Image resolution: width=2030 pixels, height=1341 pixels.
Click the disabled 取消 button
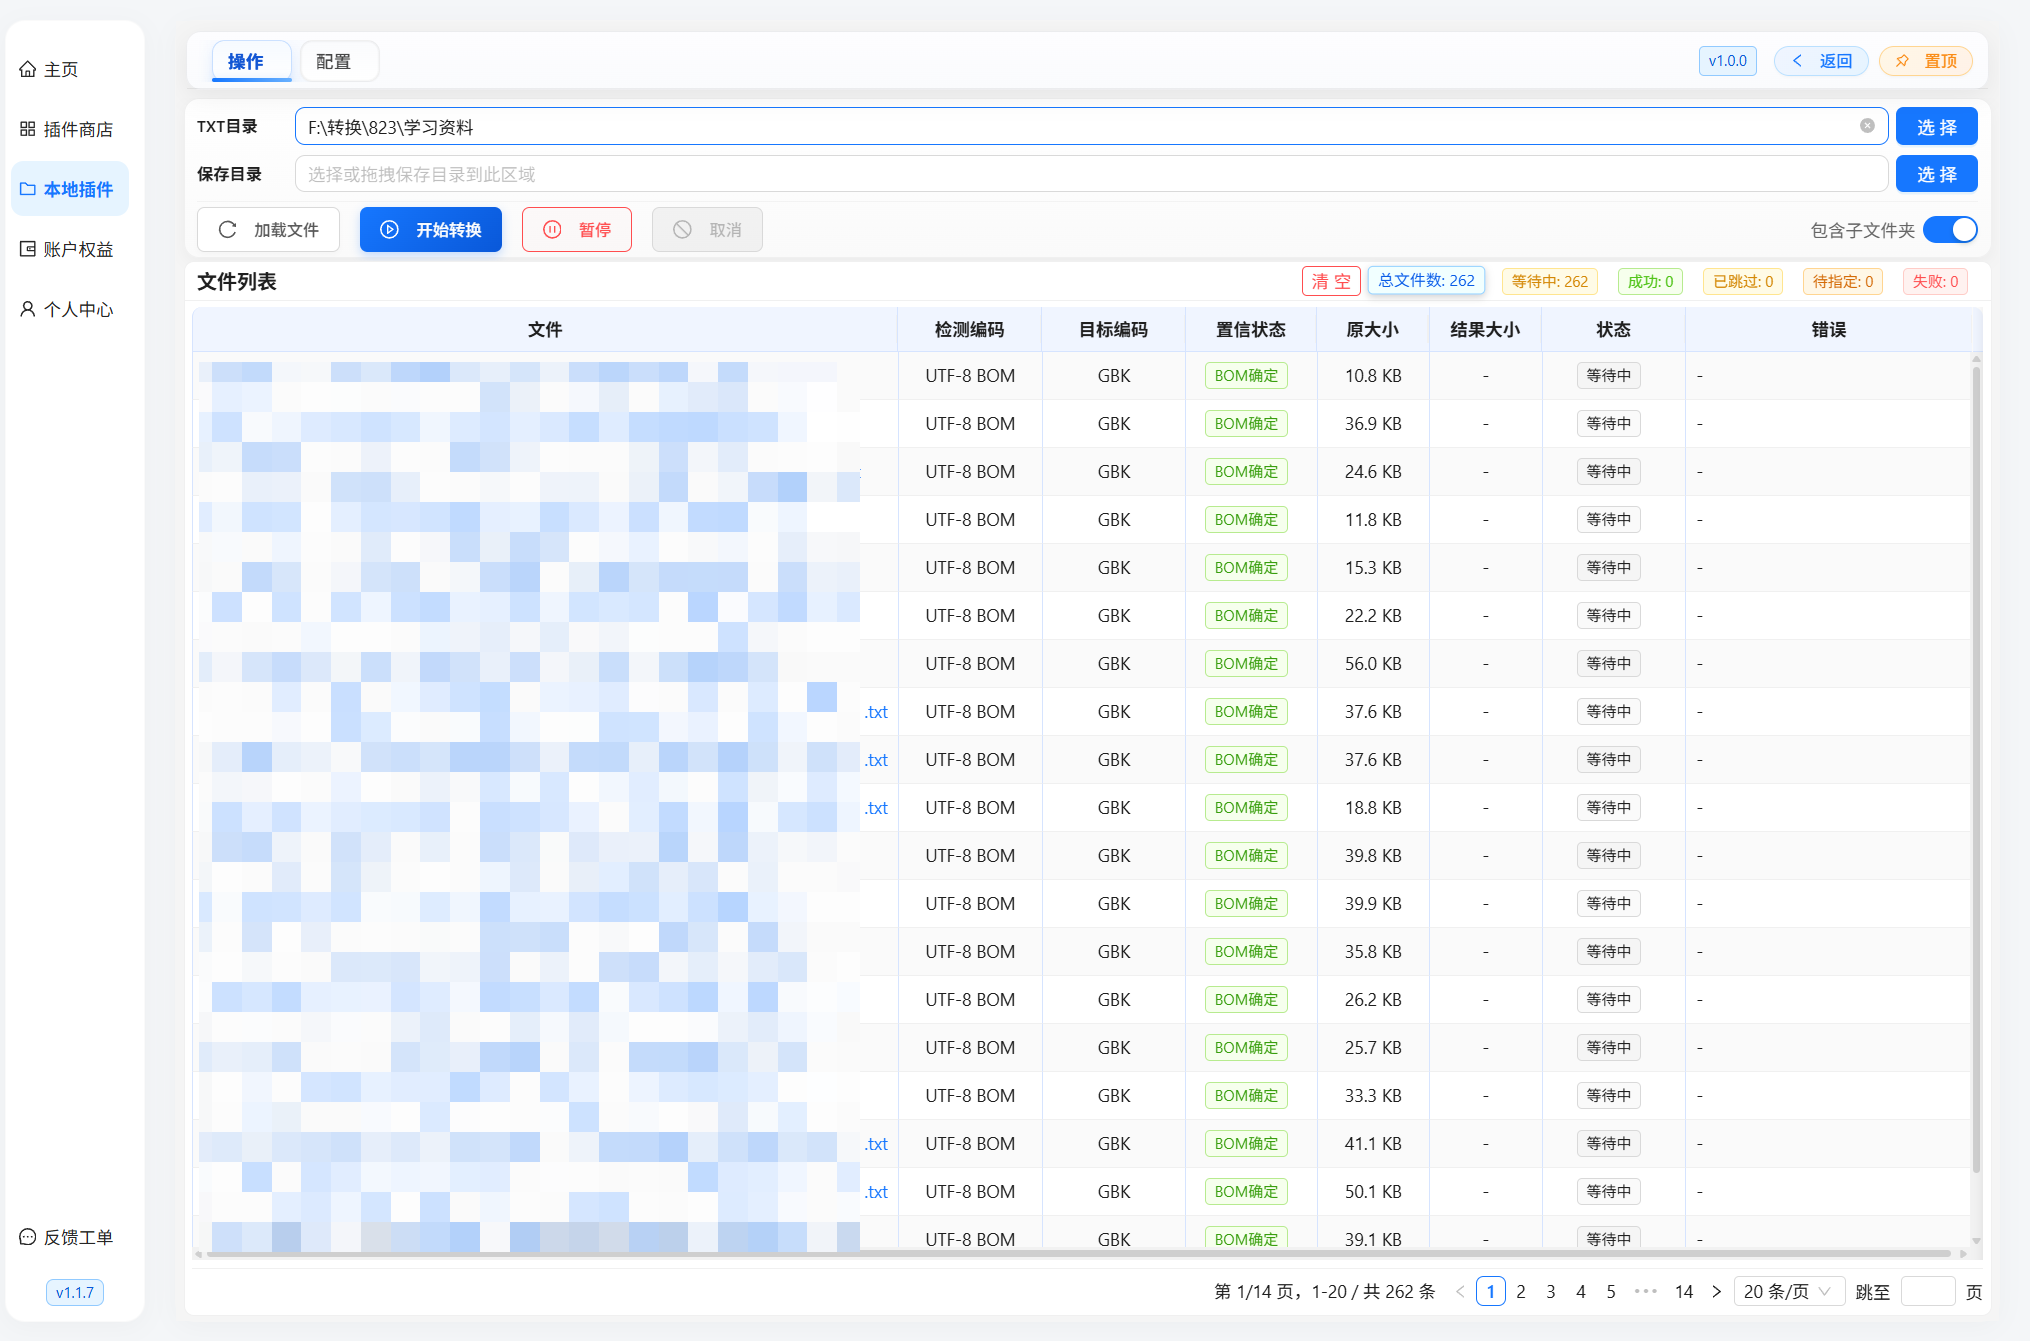[x=707, y=230]
